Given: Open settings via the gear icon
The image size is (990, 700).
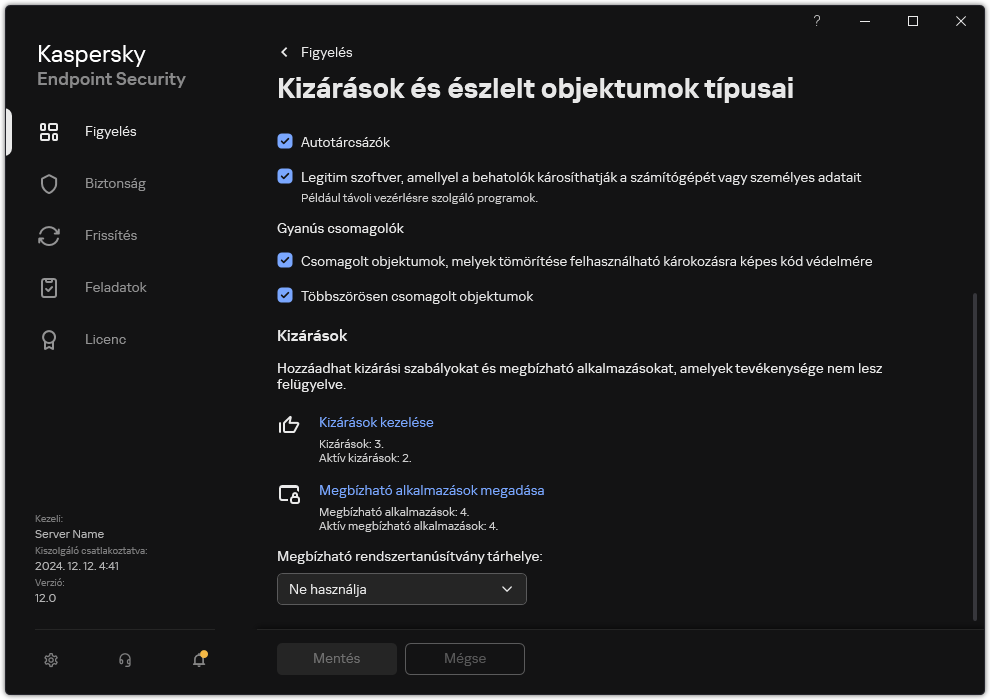Looking at the screenshot, I should (x=51, y=660).
